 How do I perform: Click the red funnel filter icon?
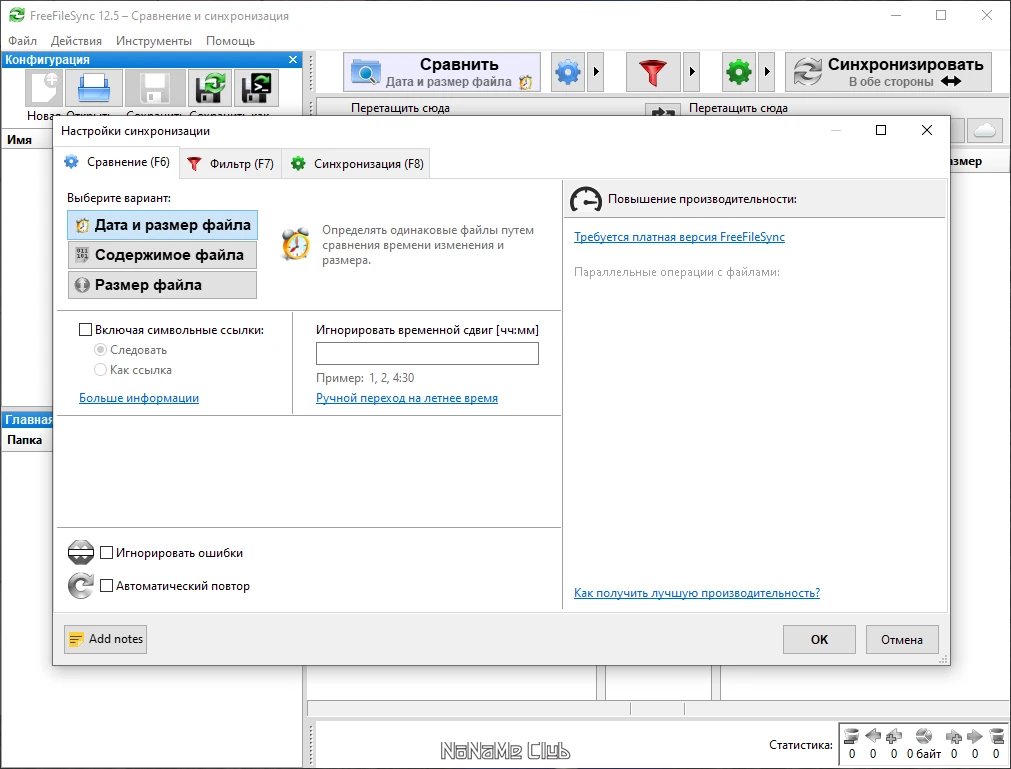tap(653, 72)
